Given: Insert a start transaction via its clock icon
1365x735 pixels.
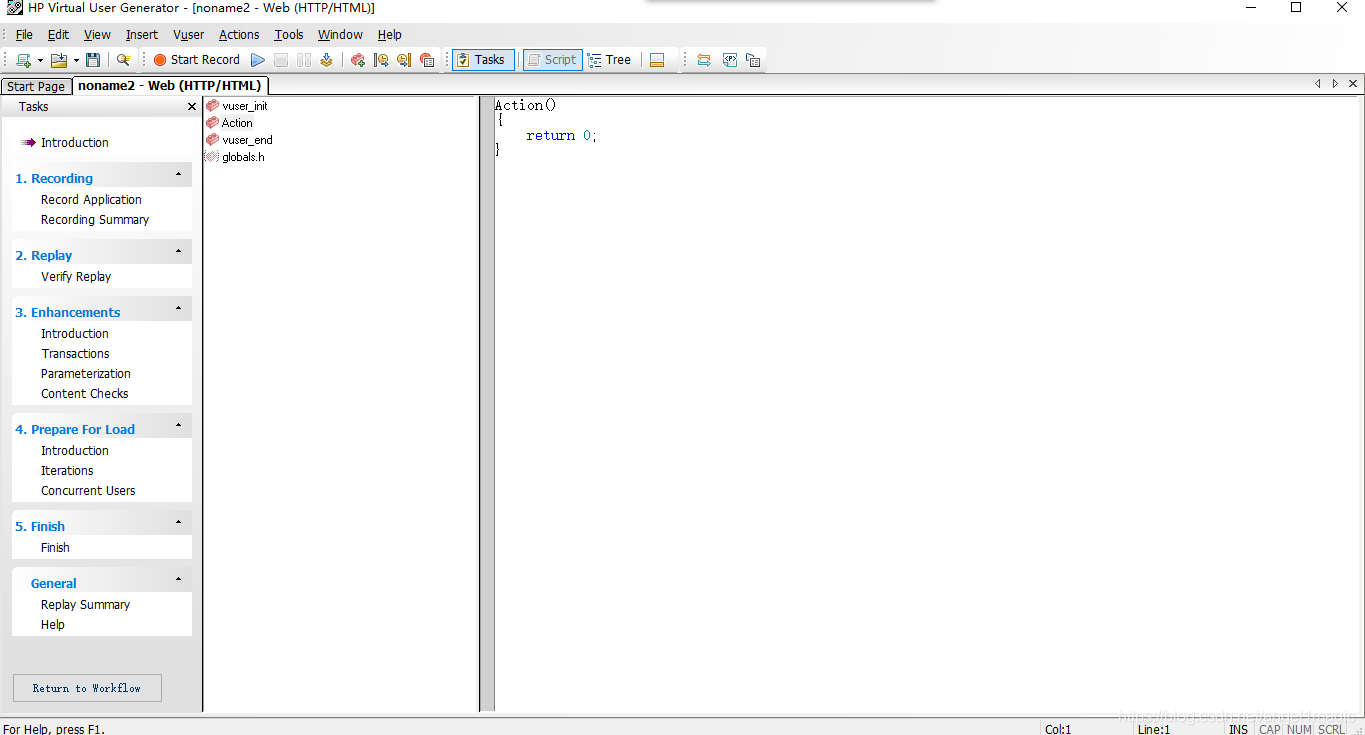Looking at the screenshot, I should (381, 60).
